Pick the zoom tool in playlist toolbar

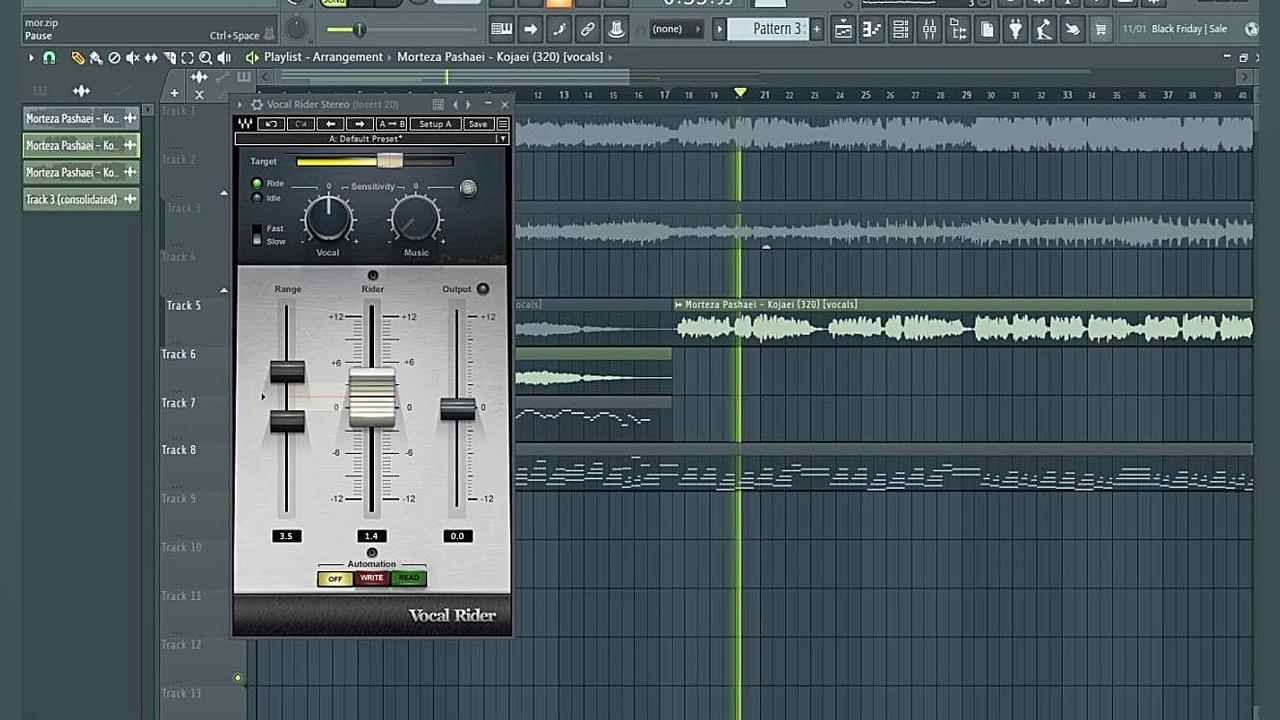pos(205,58)
